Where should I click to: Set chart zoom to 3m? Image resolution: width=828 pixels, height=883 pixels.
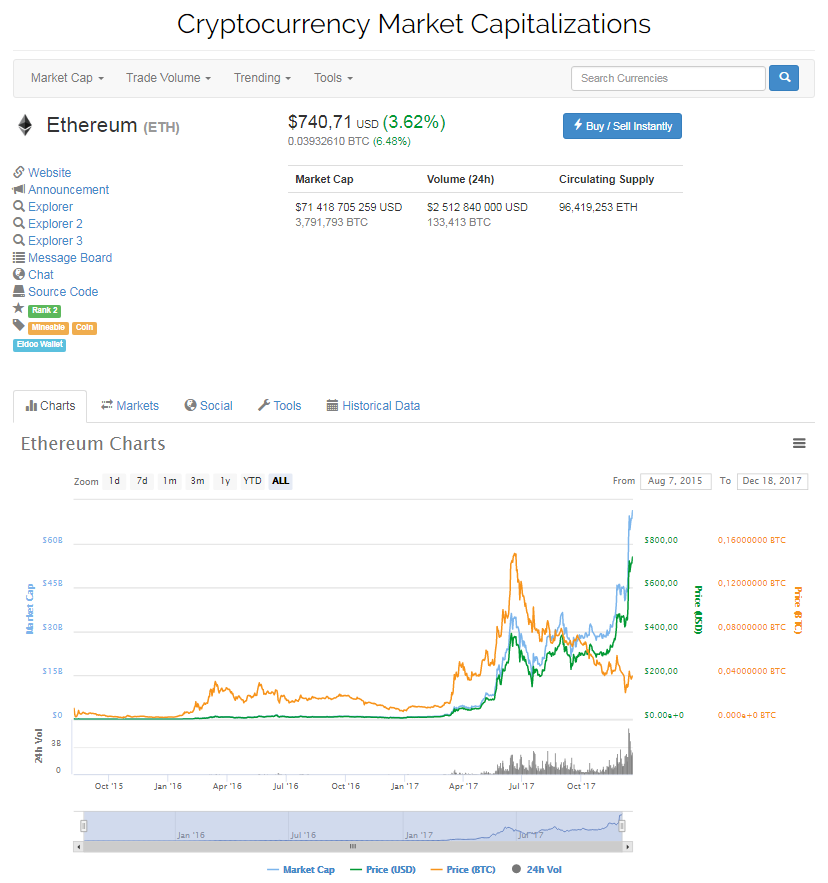[197, 481]
